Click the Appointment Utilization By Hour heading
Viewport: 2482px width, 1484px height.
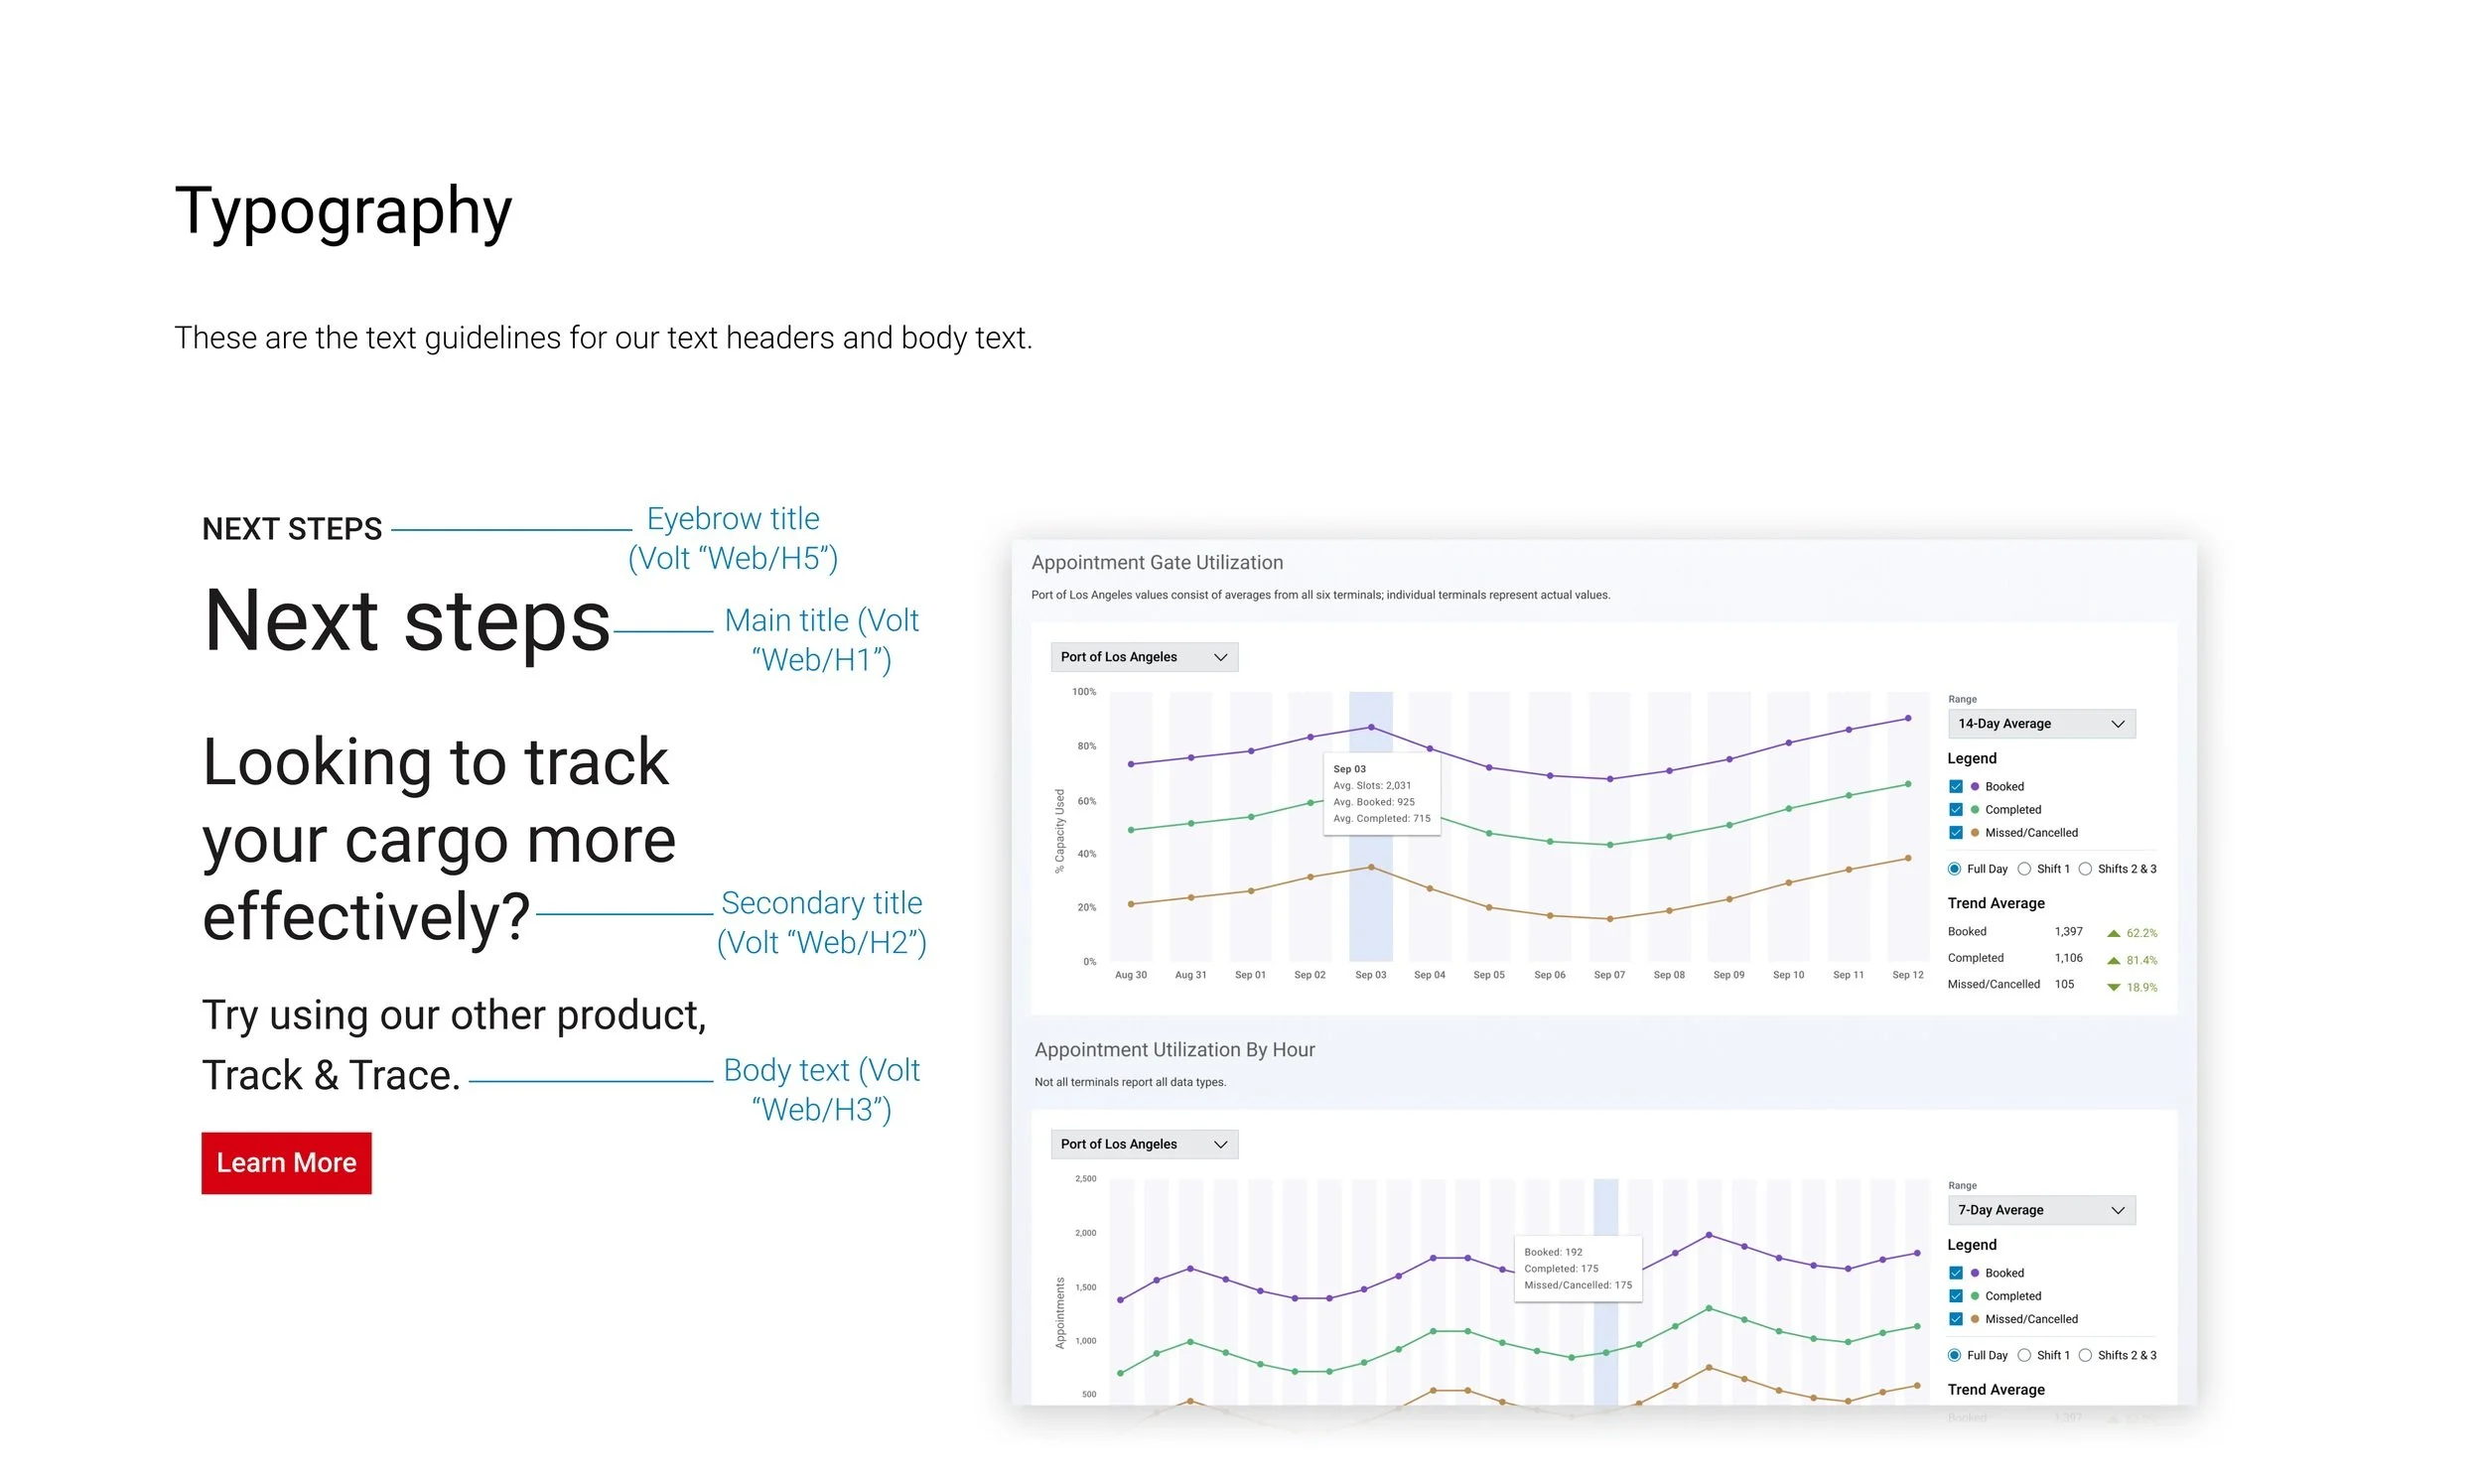1174,1049
